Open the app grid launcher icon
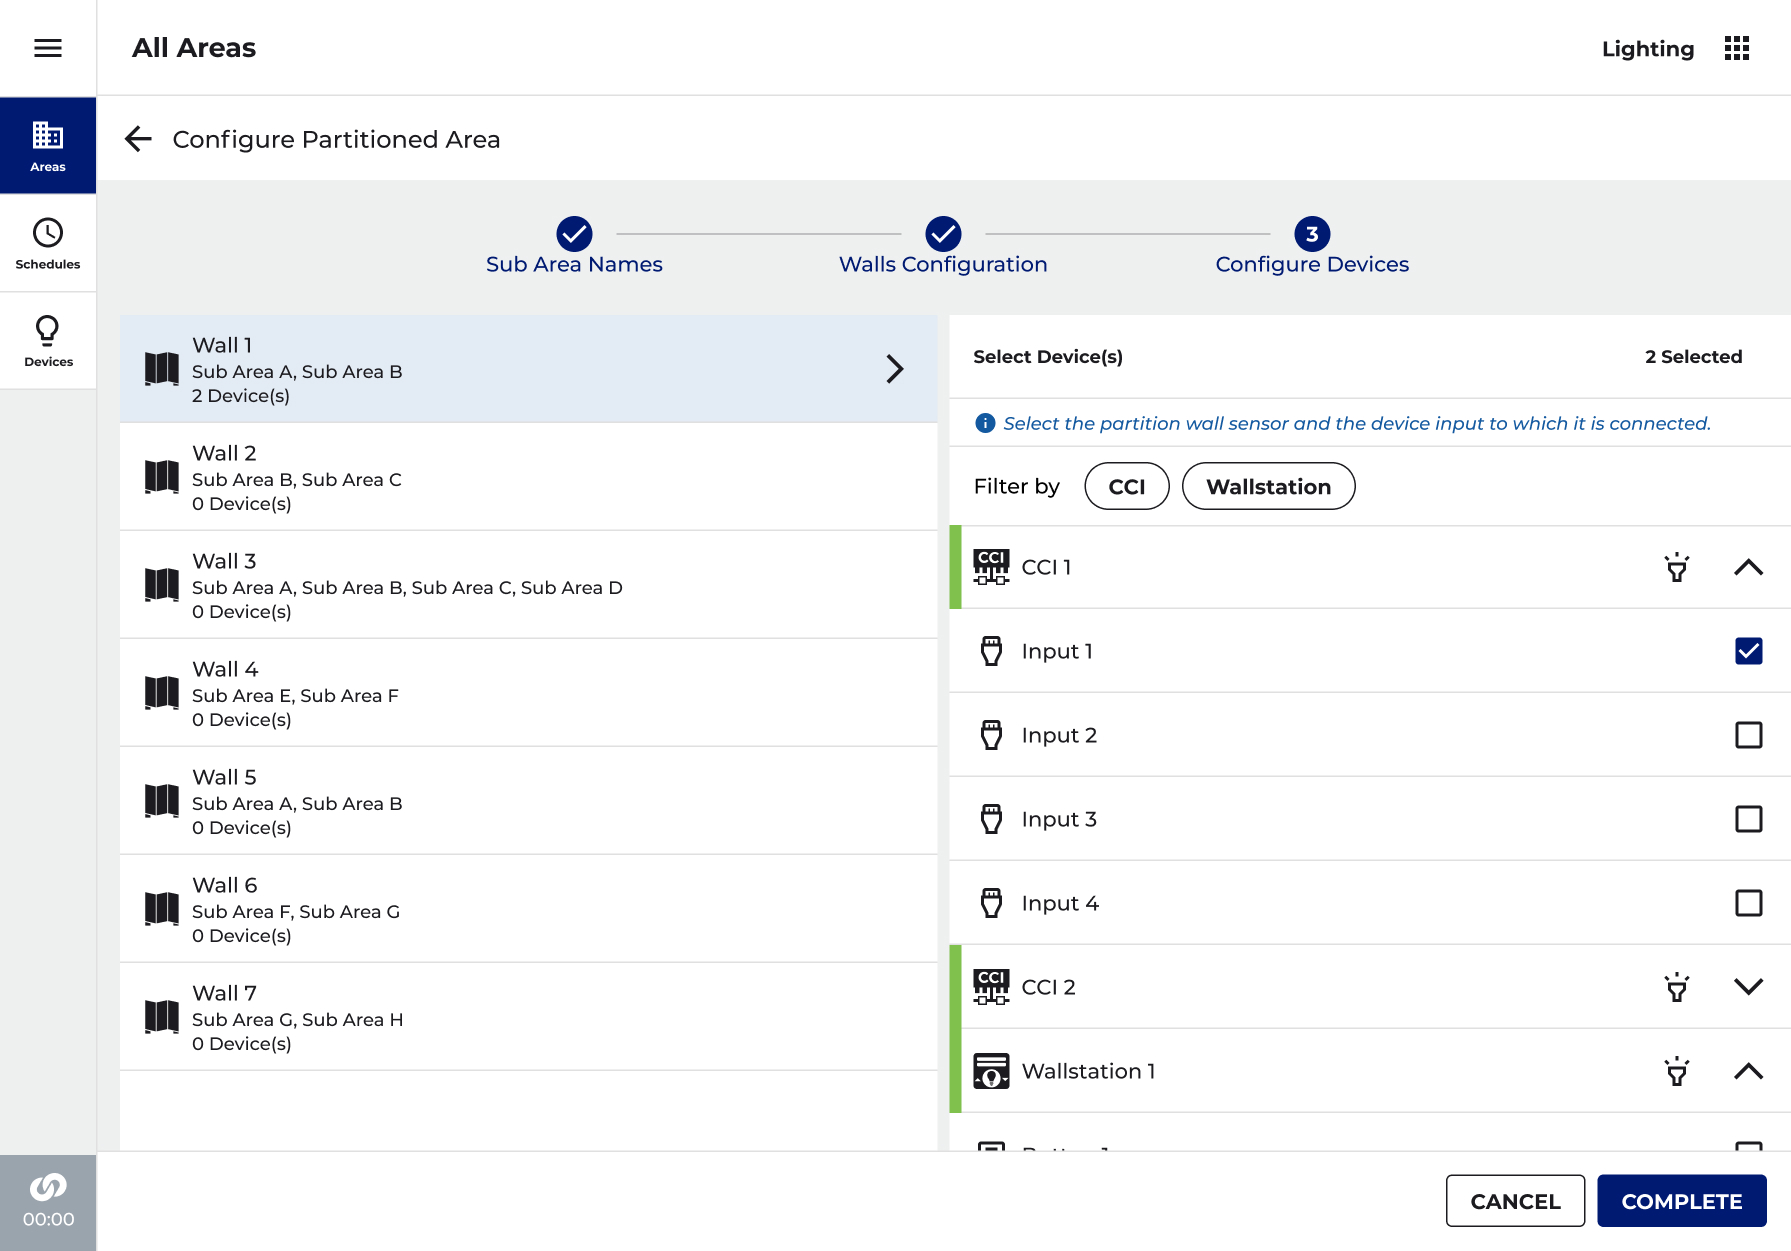Screen dimensions: 1791x1251 [x=1737, y=48]
